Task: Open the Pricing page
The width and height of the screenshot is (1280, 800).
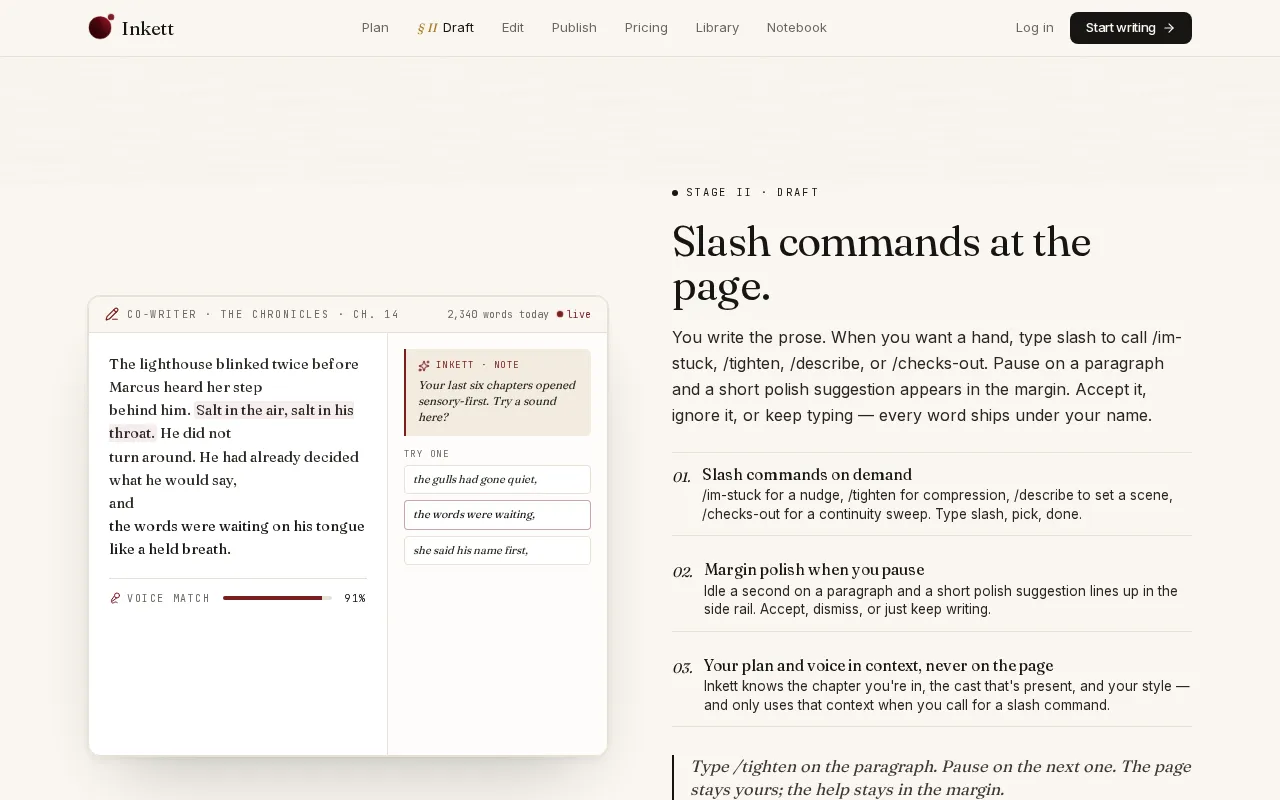Action: point(646,28)
